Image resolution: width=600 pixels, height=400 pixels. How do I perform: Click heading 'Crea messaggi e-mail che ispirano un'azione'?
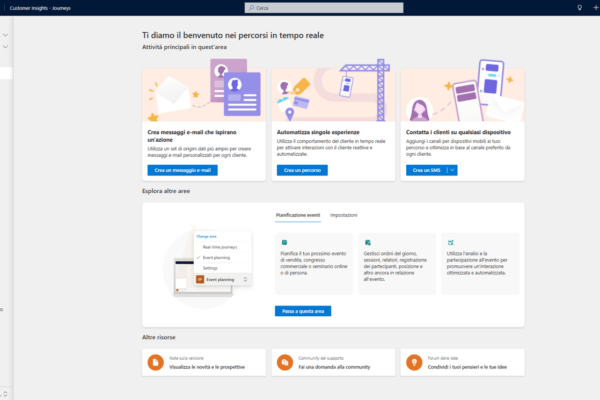click(x=192, y=136)
